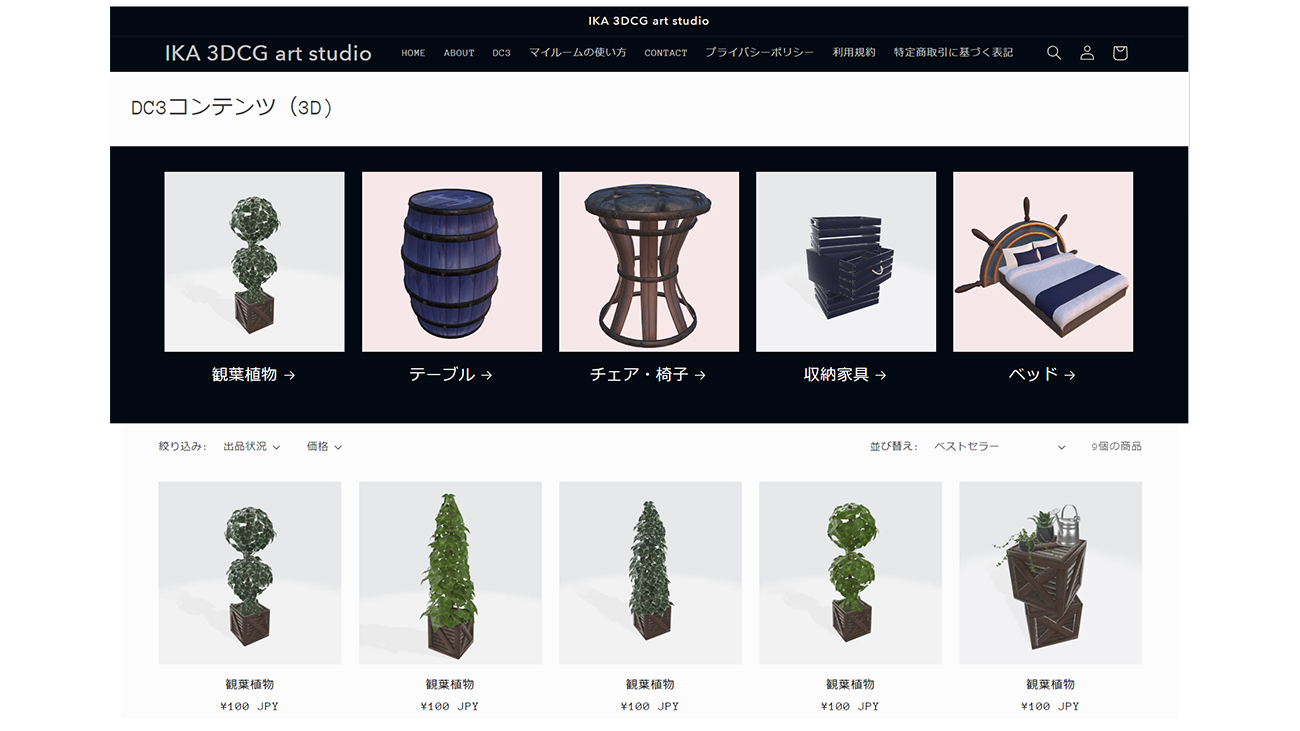Click the stacked crates category image
The image size is (1300, 731).
tap(846, 262)
